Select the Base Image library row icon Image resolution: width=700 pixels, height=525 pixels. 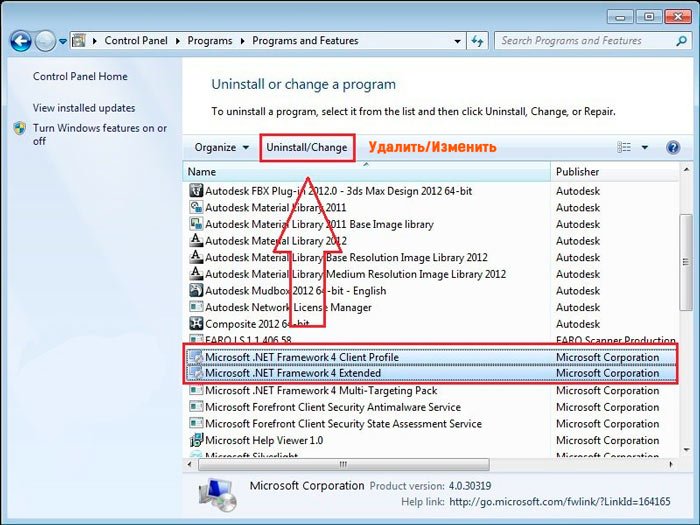tap(196, 224)
